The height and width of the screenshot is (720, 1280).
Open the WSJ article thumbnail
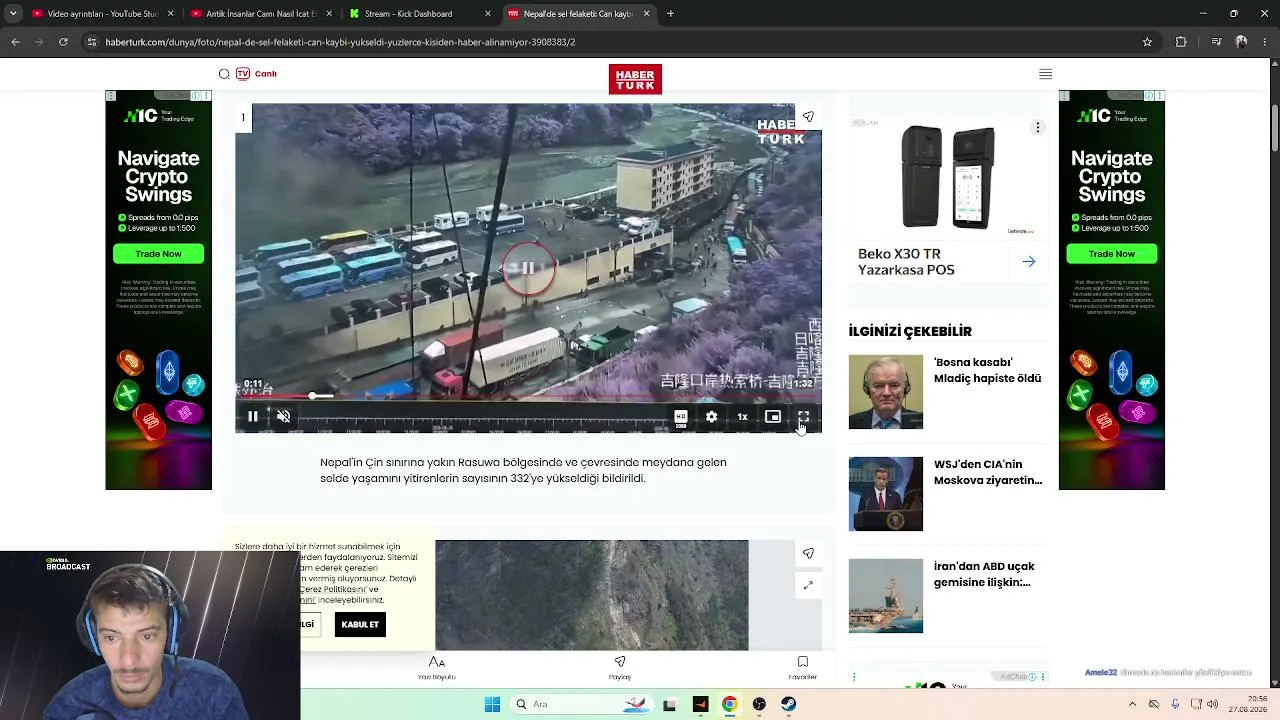[886, 494]
